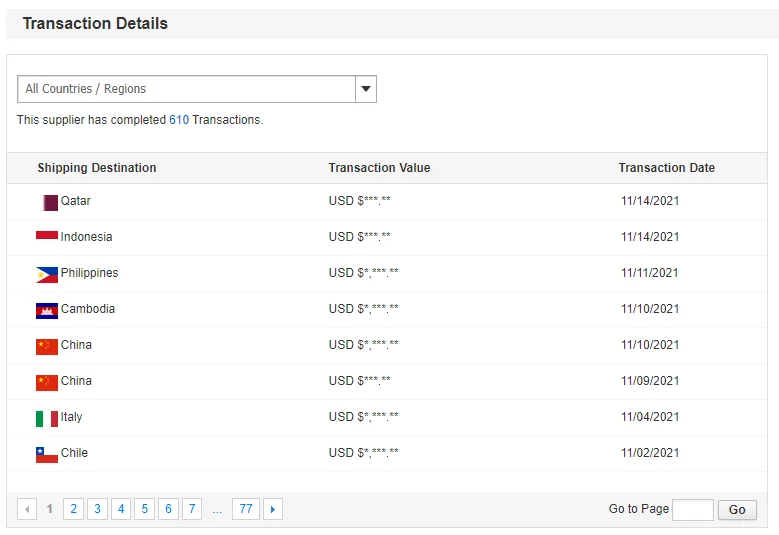
Task: Open the 610 transactions link
Action: 179,120
